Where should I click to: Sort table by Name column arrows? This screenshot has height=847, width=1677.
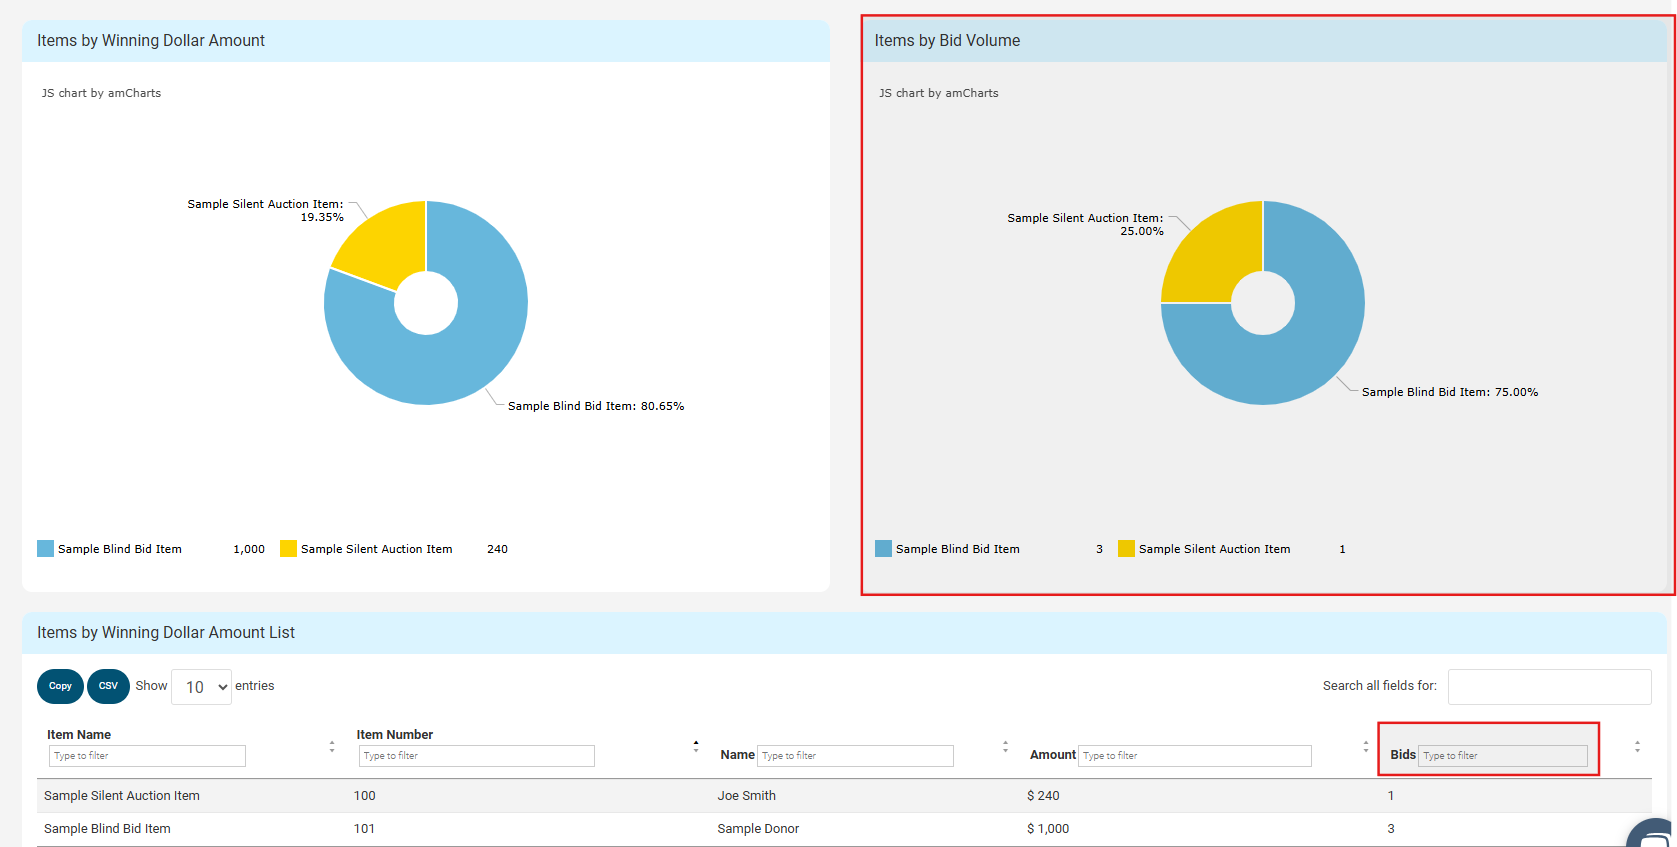(1005, 746)
